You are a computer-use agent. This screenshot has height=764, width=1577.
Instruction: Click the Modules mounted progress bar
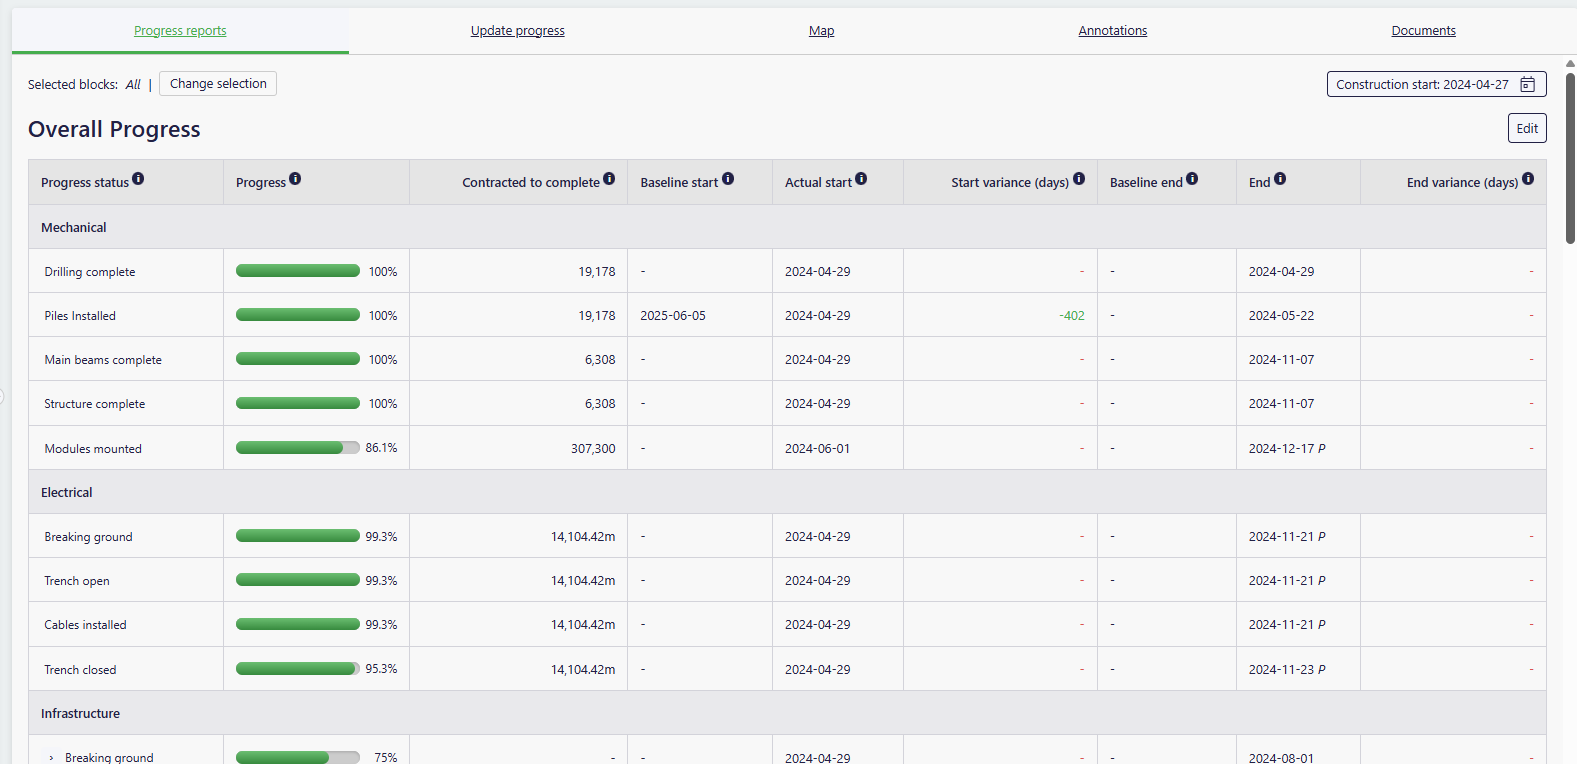click(x=297, y=448)
